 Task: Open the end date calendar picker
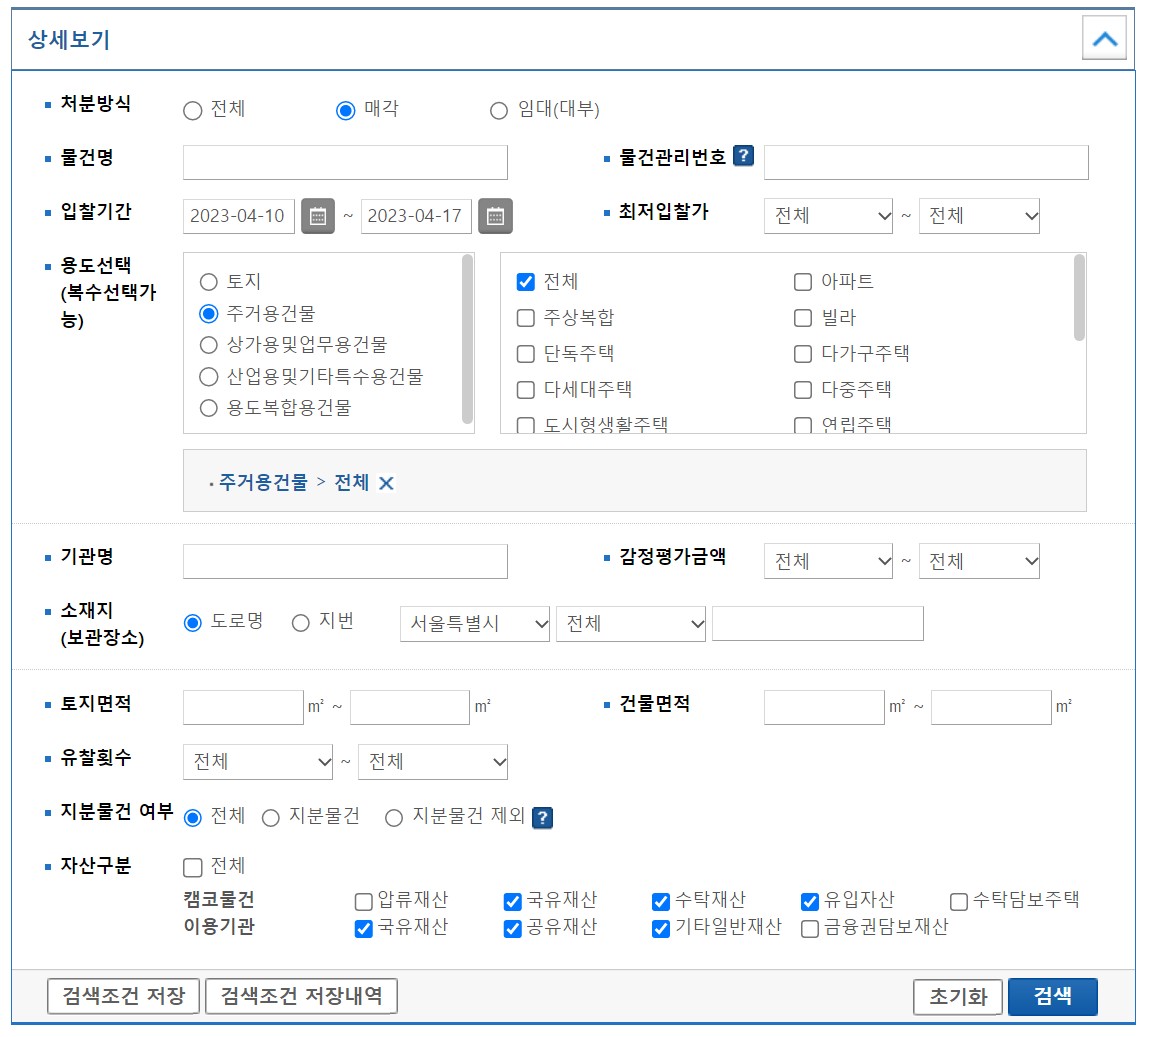click(x=497, y=216)
